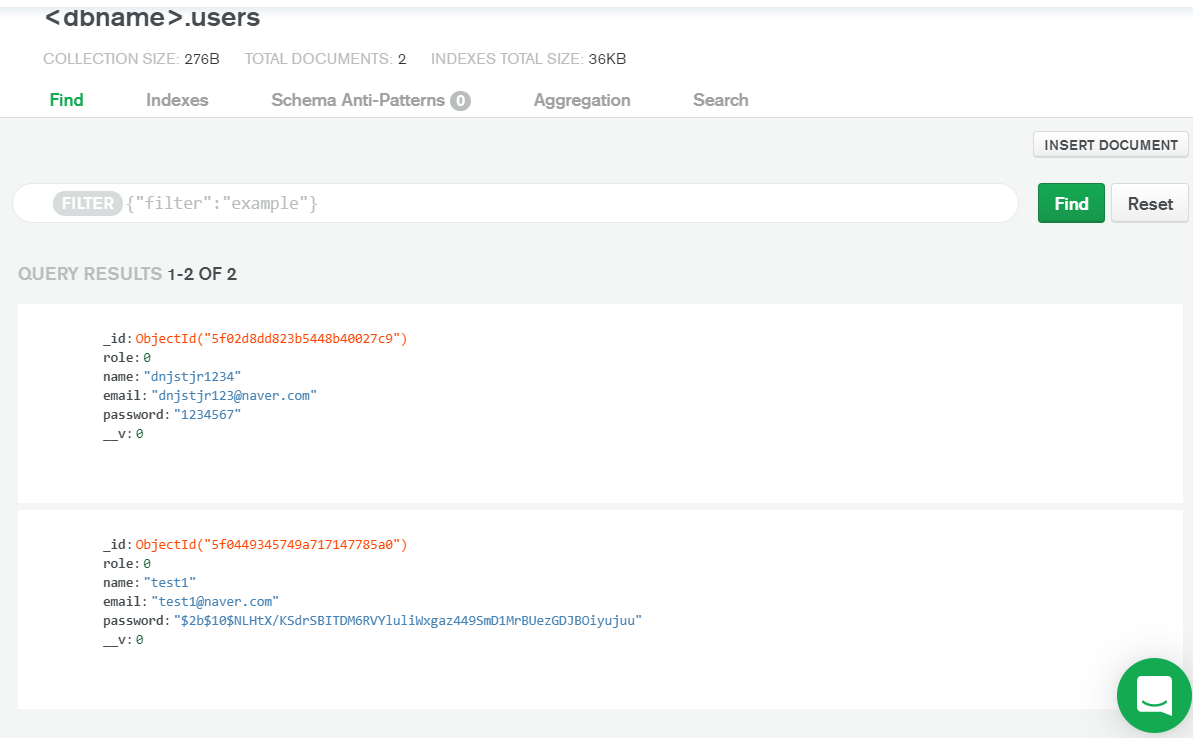Reset the current query filter
1193x738 pixels.
pos(1149,203)
